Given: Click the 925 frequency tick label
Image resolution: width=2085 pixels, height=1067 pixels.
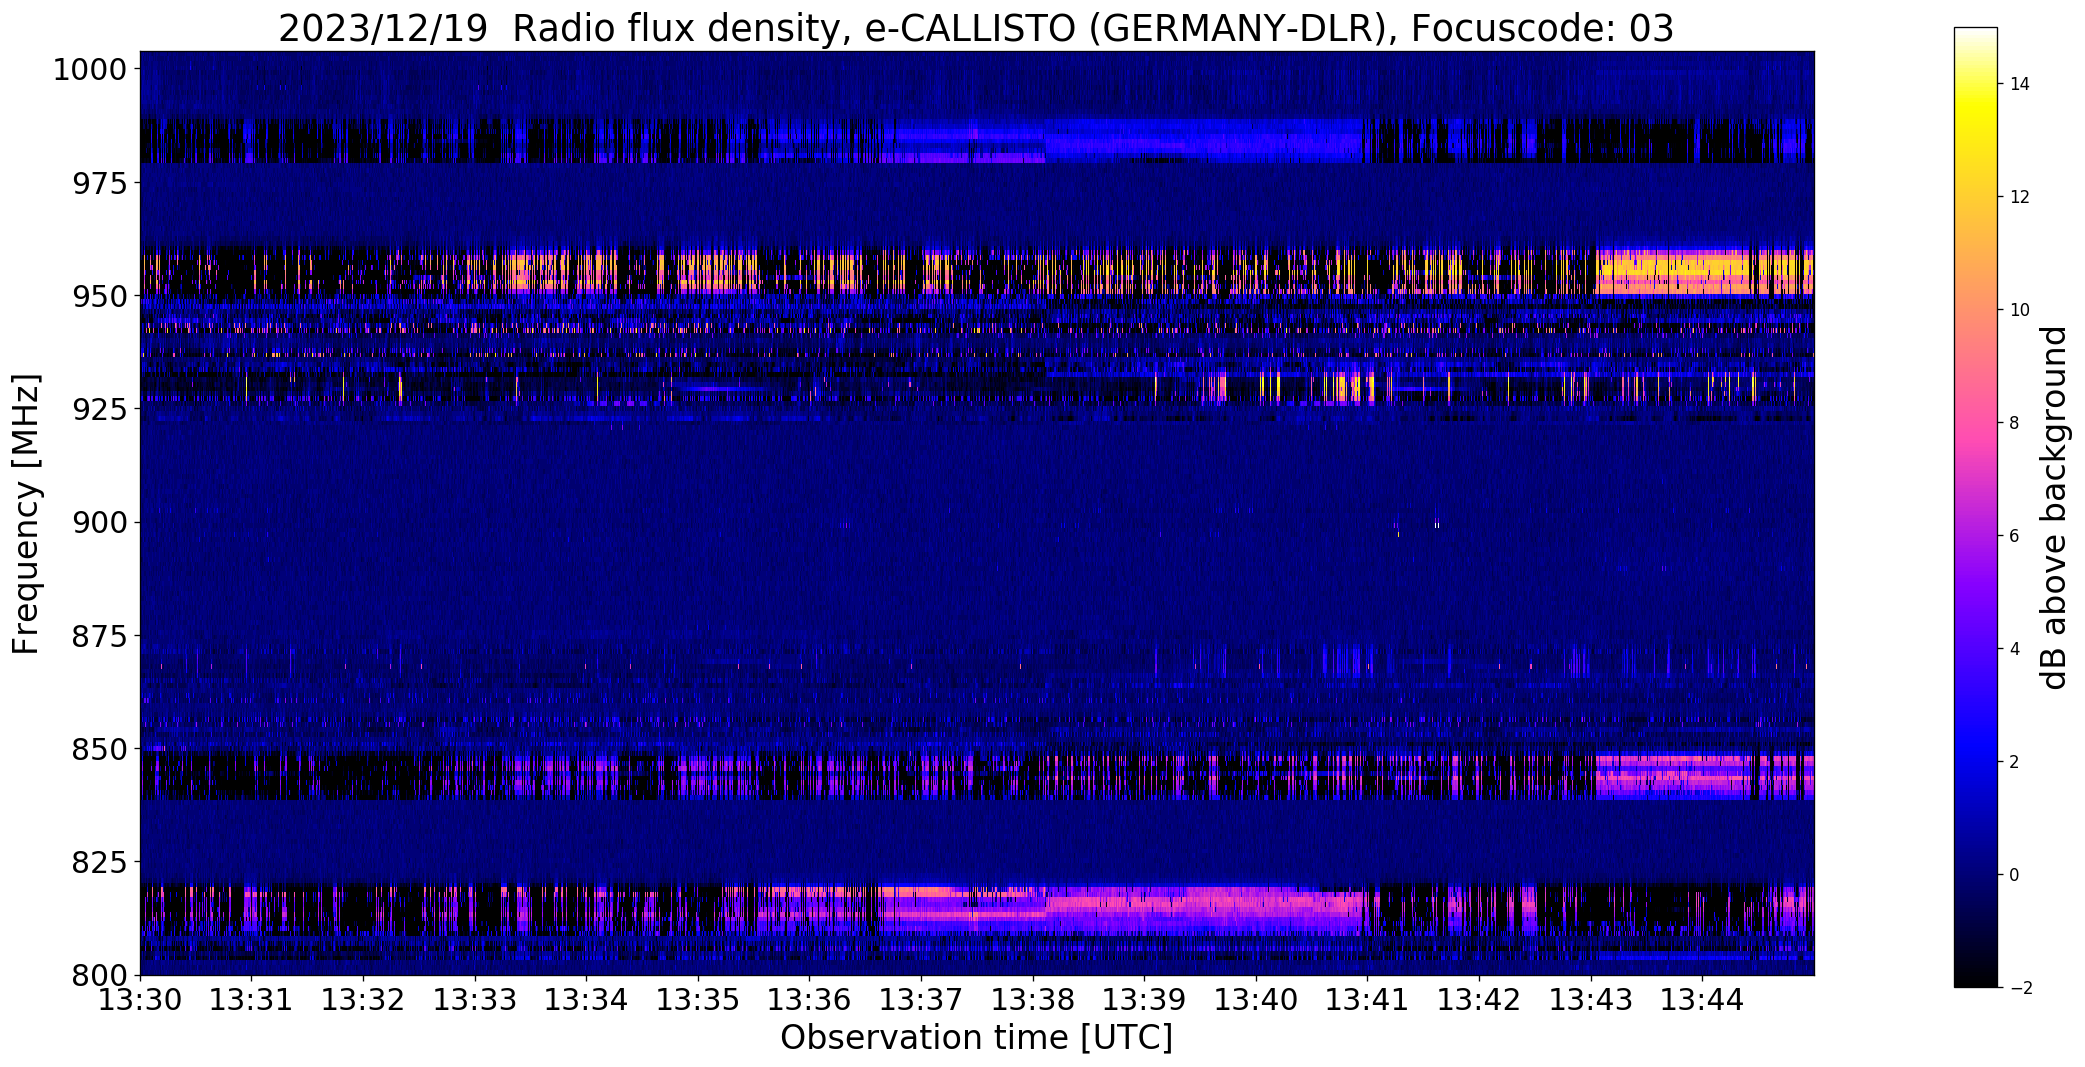Looking at the screenshot, I should click(100, 409).
